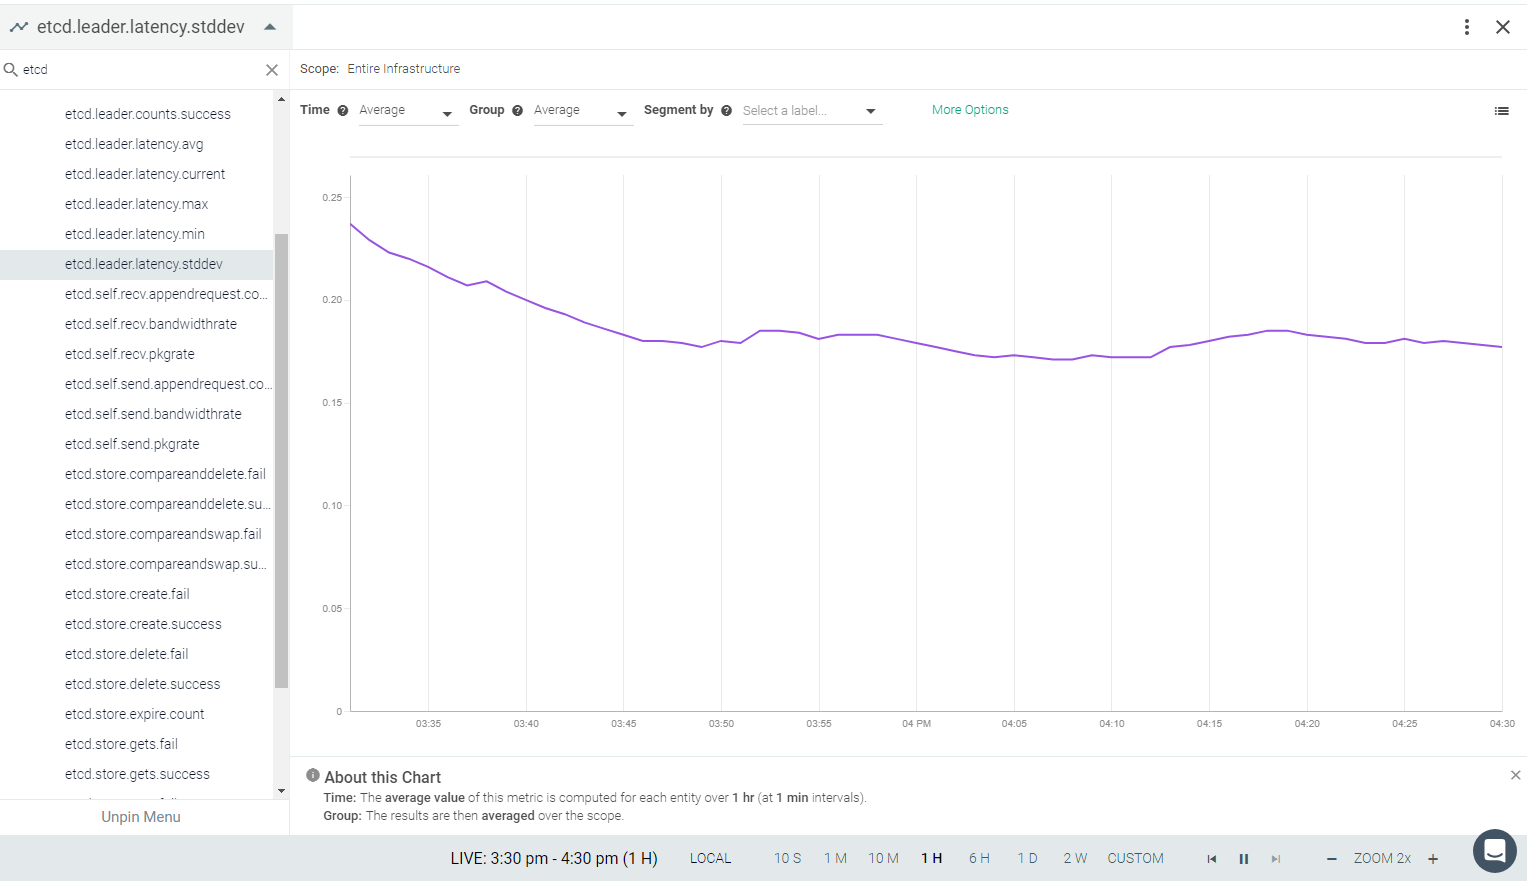
Task: Select etcd.leader.latency.max metric
Action: [136, 204]
